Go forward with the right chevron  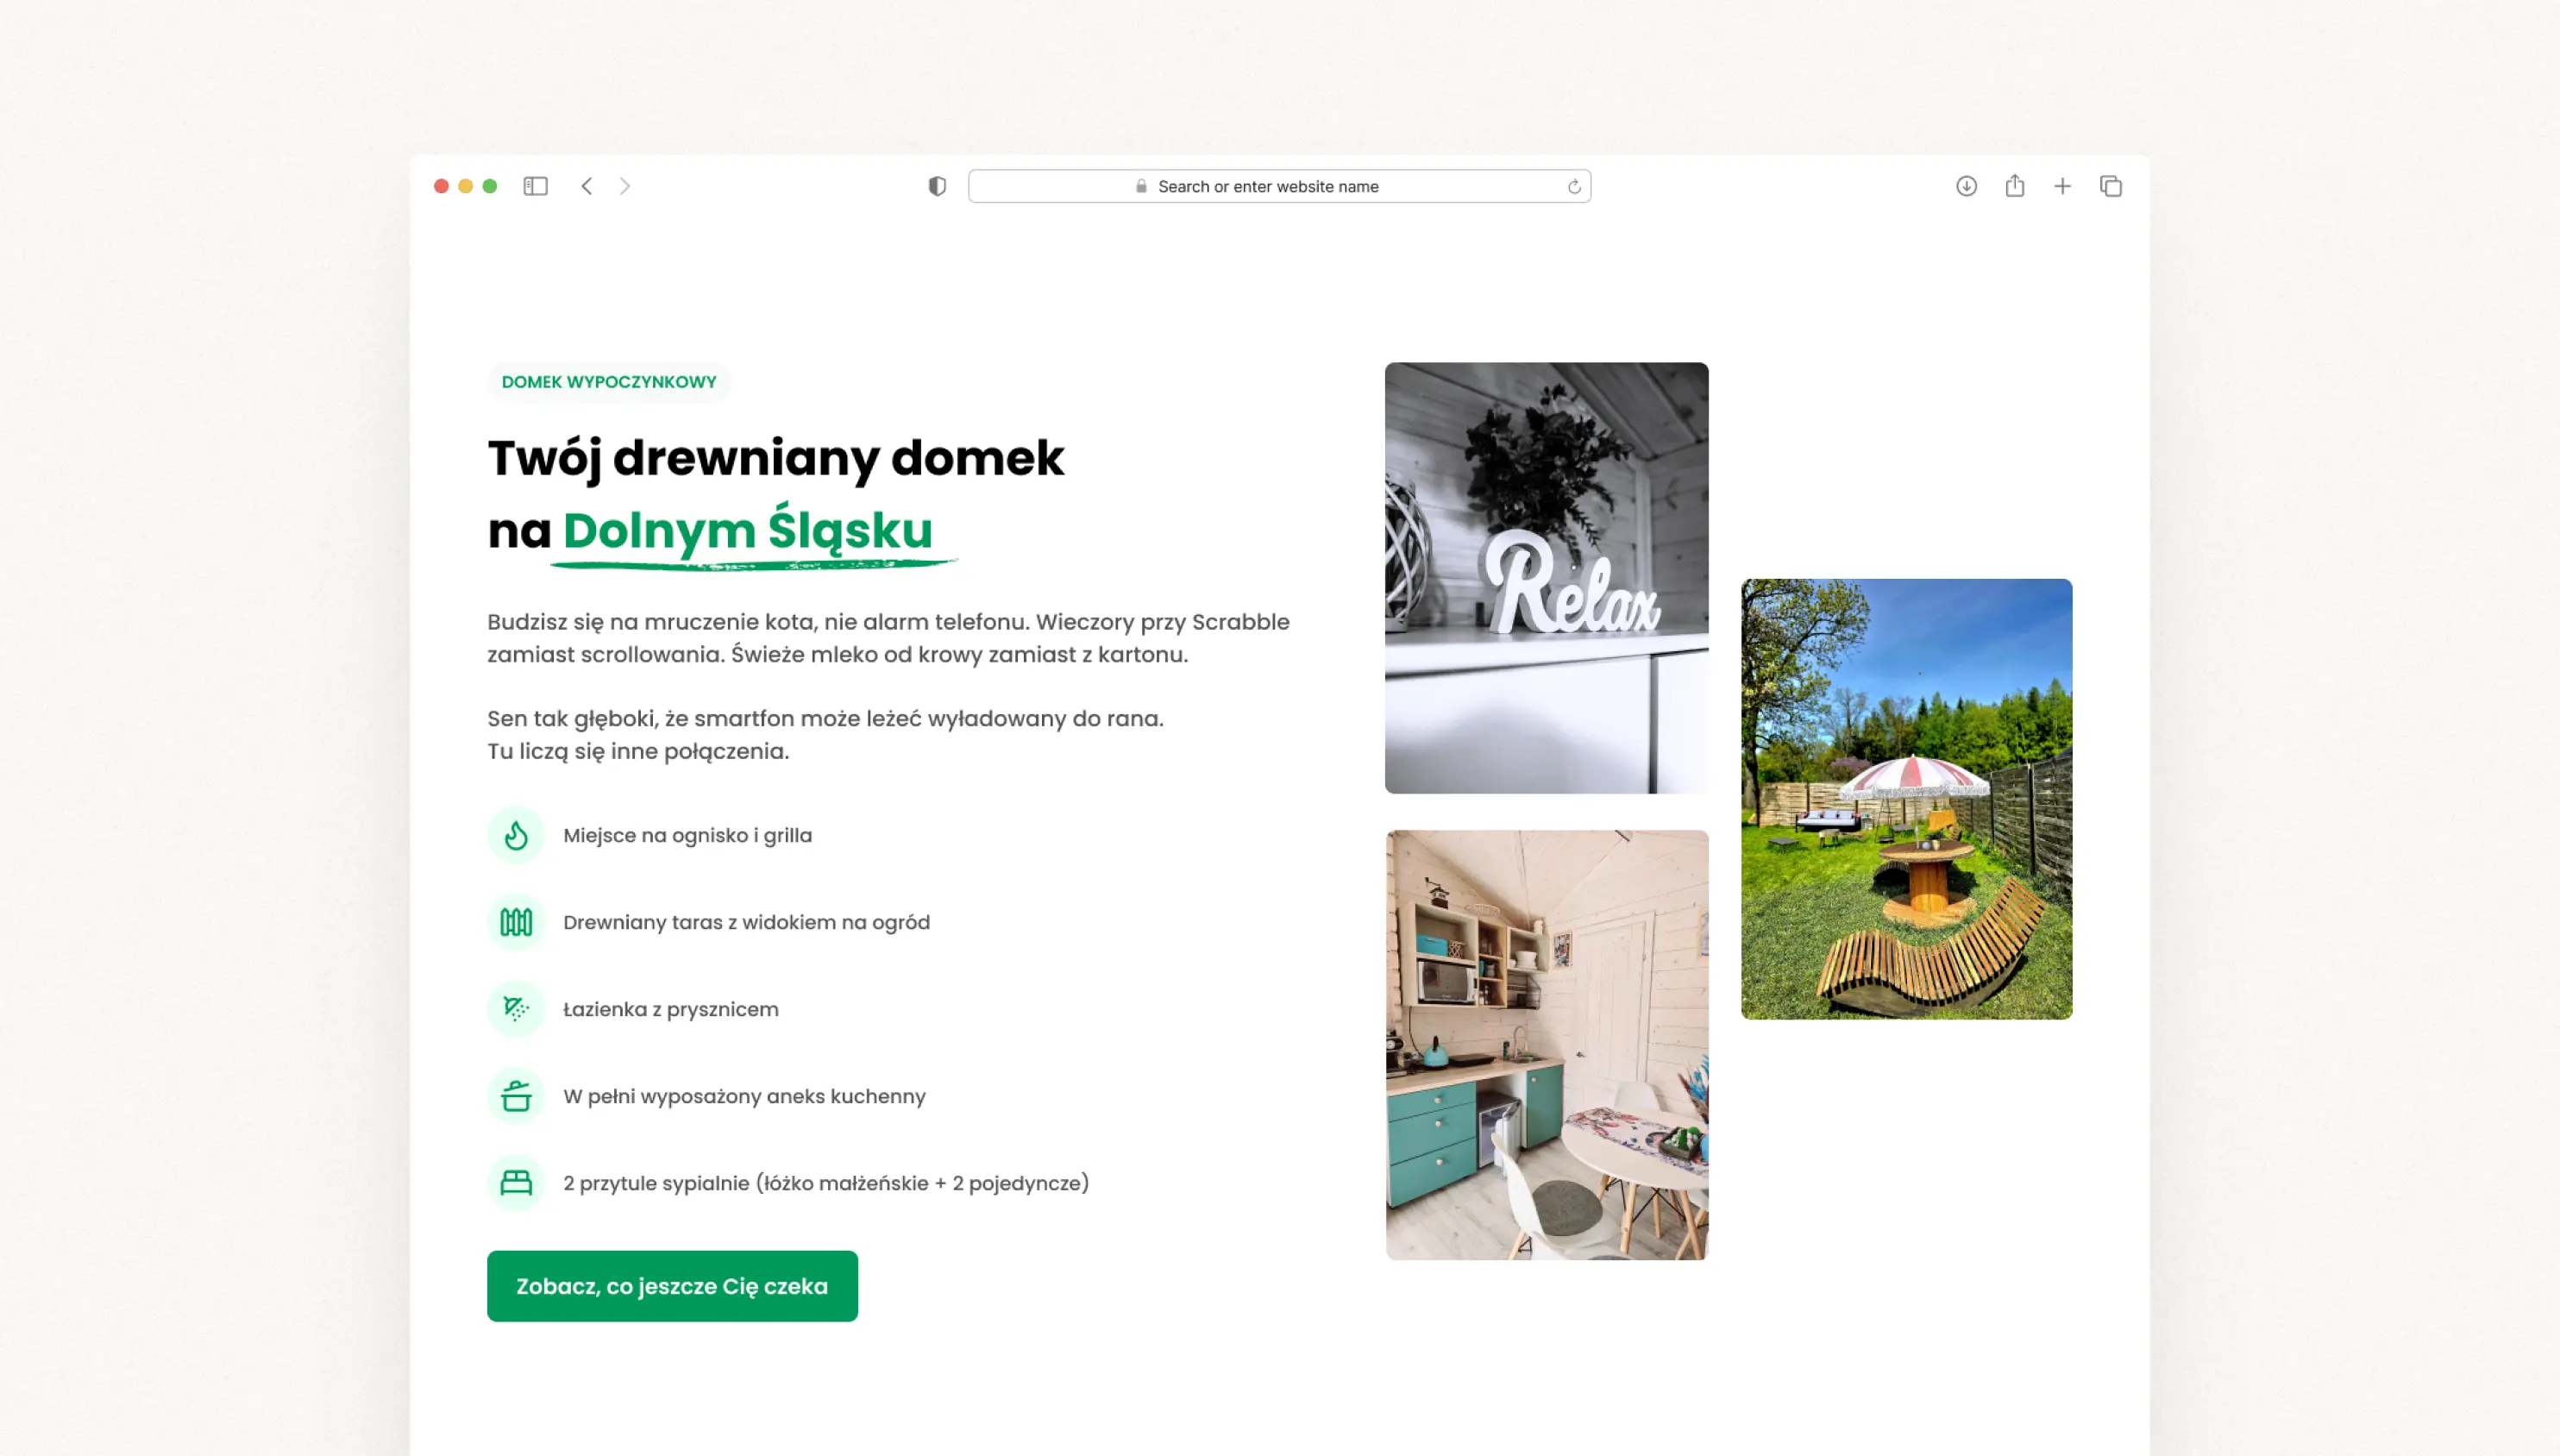(x=625, y=186)
